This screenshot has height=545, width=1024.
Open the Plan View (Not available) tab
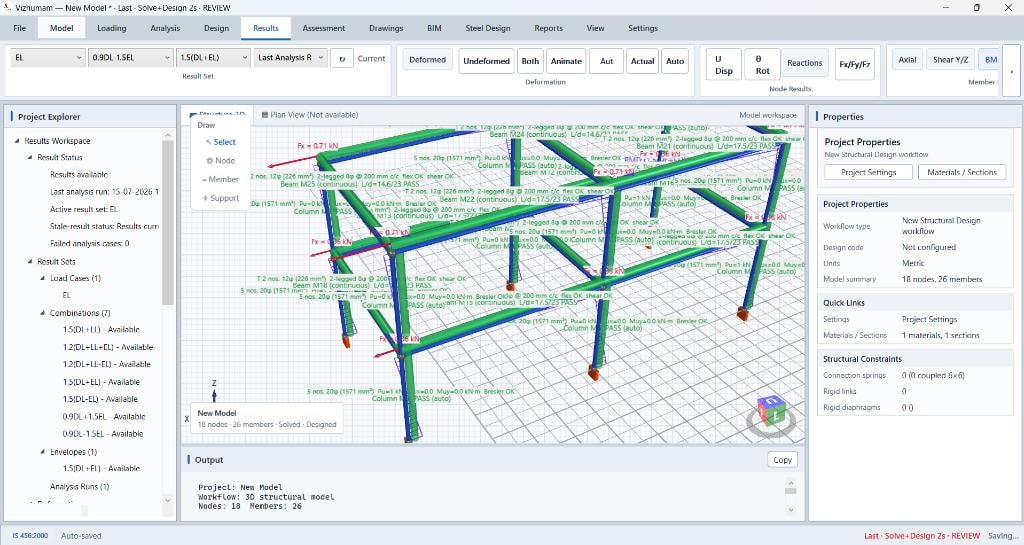[x=310, y=115]
